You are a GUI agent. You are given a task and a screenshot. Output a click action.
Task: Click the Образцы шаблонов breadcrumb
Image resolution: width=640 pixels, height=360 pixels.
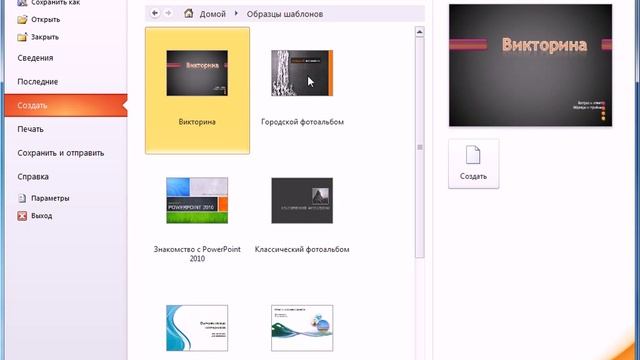(x=284, y=14)
